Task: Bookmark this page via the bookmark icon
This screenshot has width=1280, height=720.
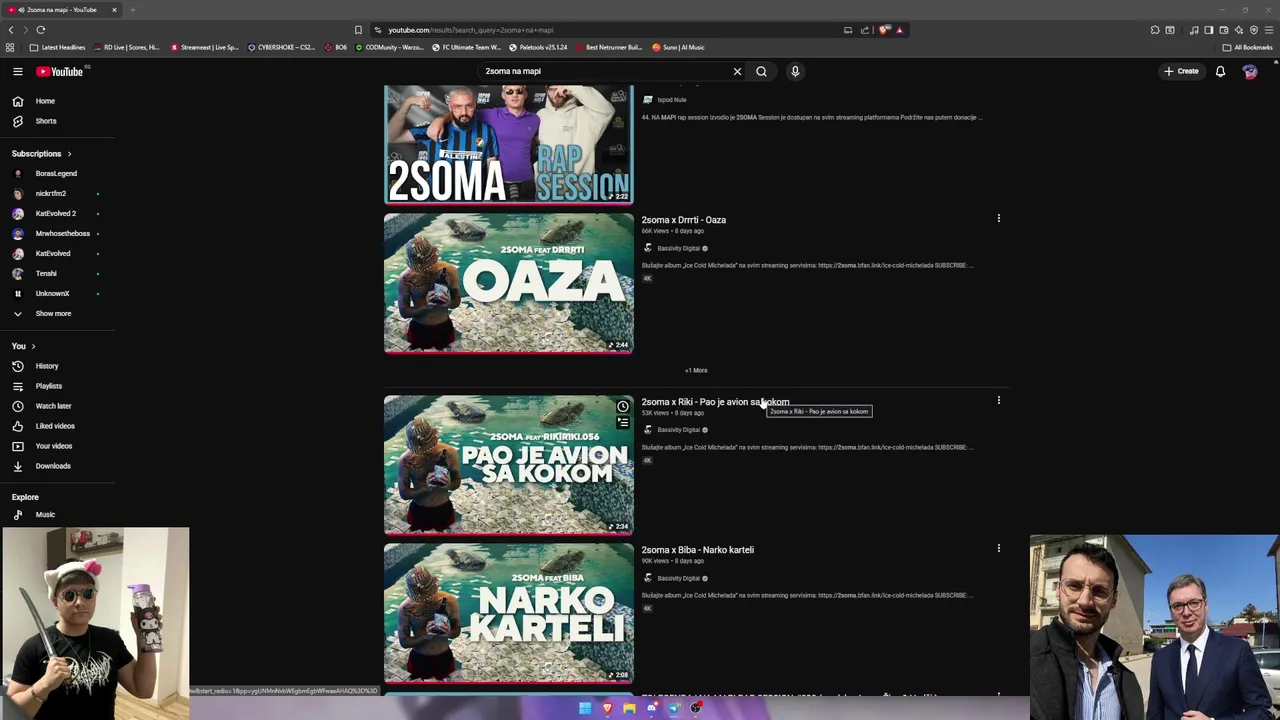Action: tap(358, 30)
